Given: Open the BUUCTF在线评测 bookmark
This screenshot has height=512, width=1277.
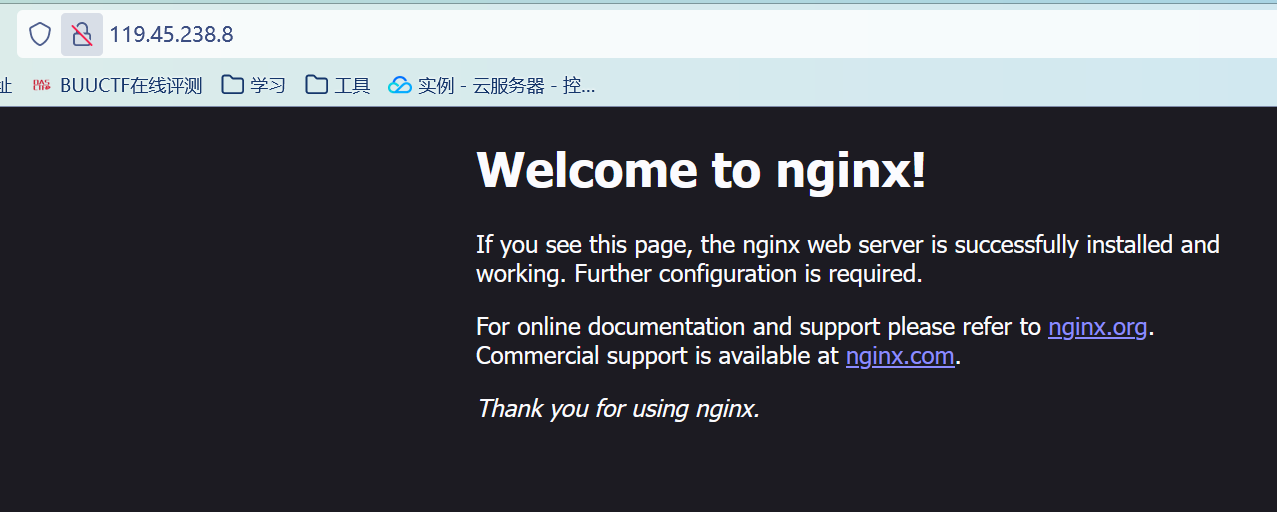Looking at the screenshot, I should [x=117, y=86].
